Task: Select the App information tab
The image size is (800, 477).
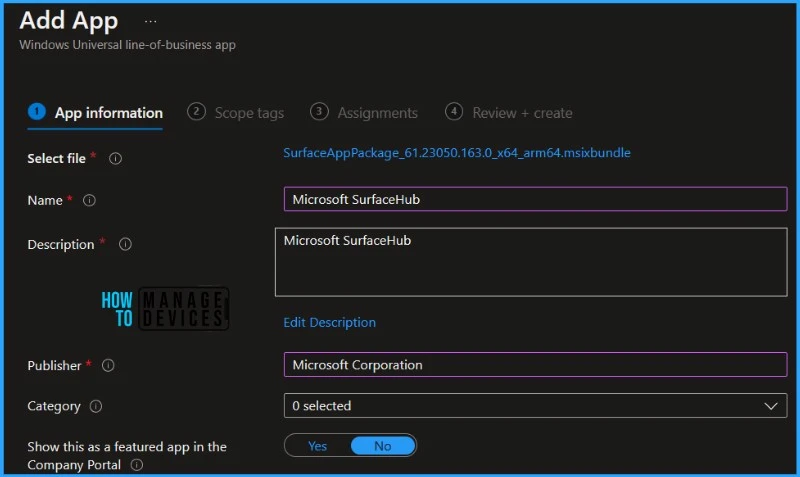Action: click(95, 113)
